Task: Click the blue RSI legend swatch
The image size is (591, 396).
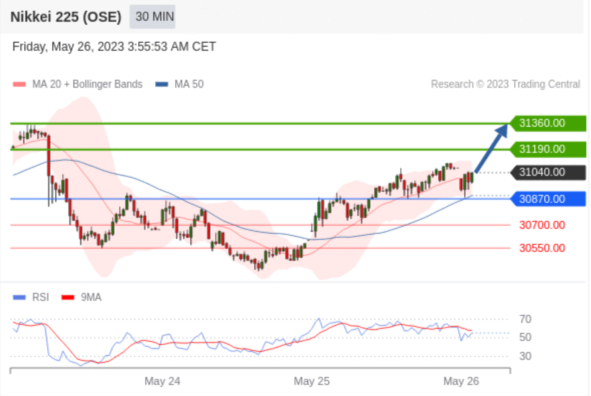Action: click(19, 297)
